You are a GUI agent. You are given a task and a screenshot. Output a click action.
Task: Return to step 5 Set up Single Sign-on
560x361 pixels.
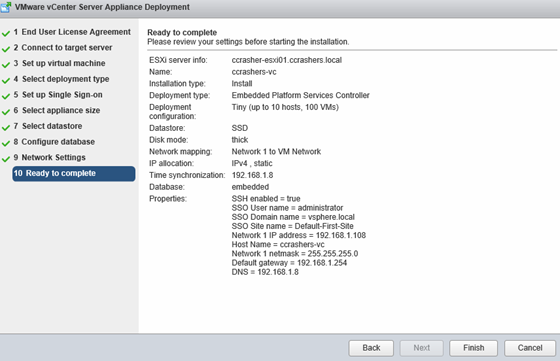[58, 95]
